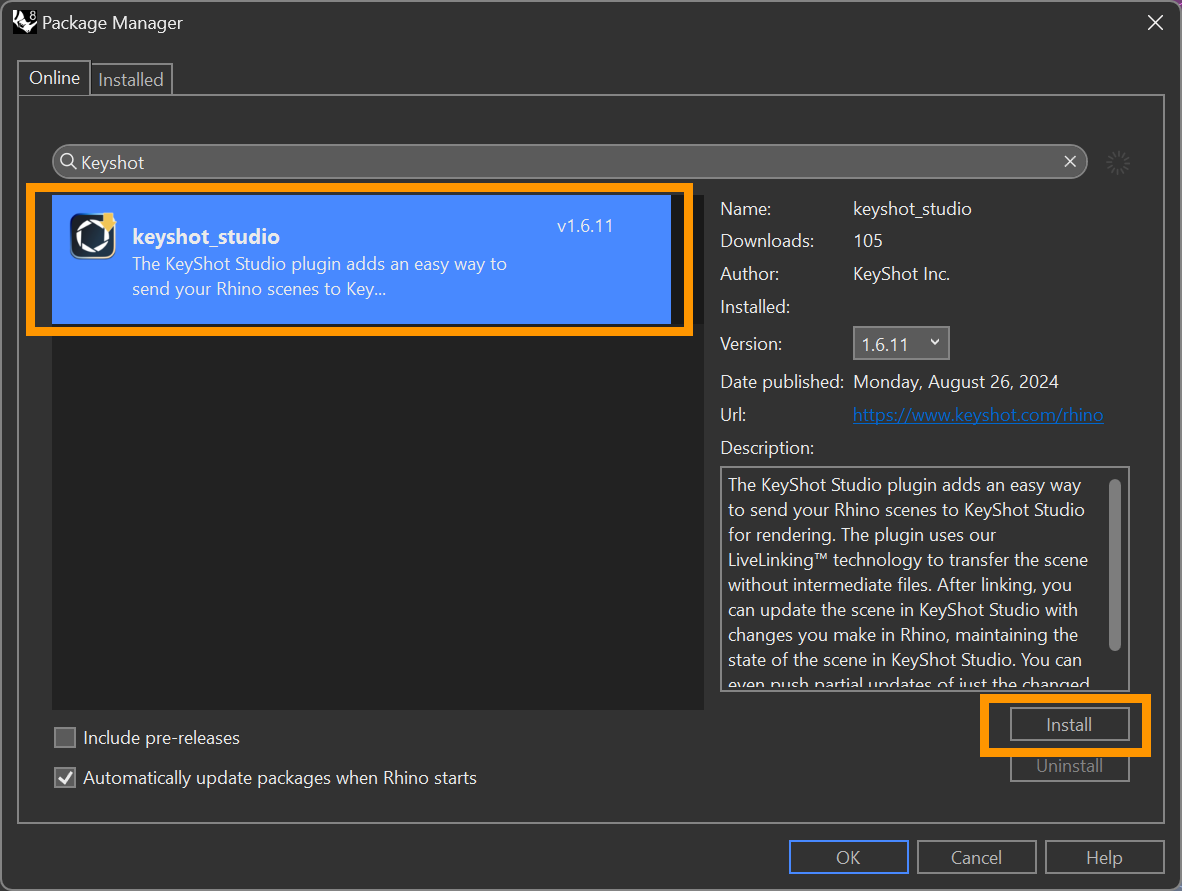Click the 'KeyShot Inc.' author value
The image size is (1182, 891).
[902, 274]
